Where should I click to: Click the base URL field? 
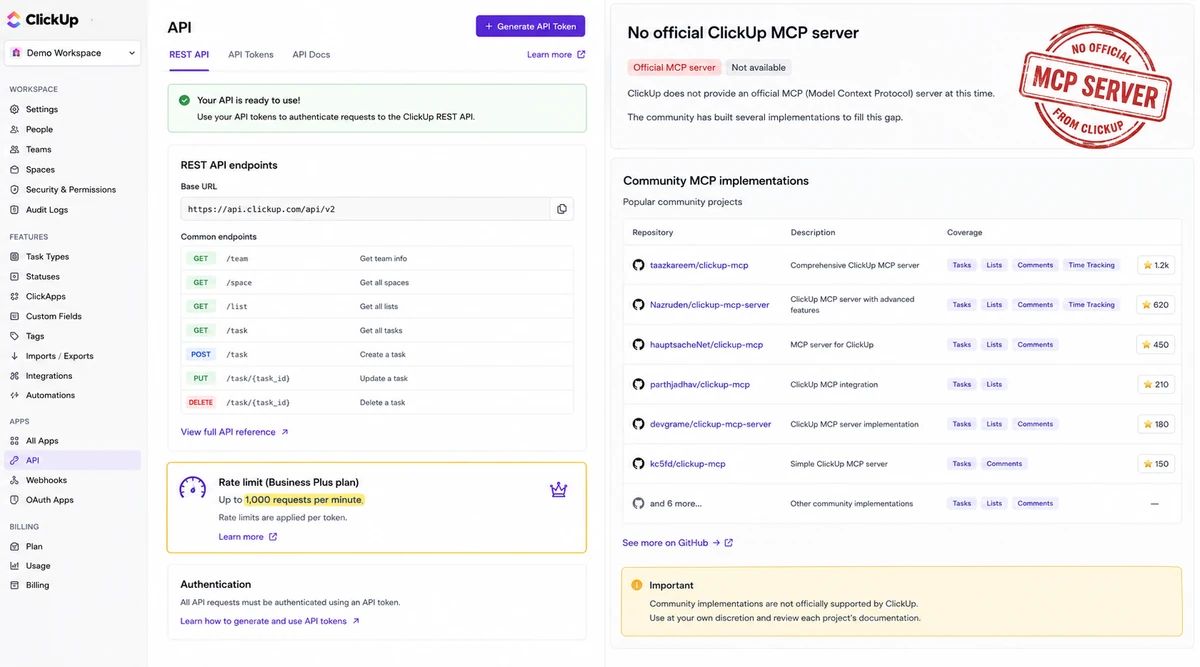coord(365,209)
